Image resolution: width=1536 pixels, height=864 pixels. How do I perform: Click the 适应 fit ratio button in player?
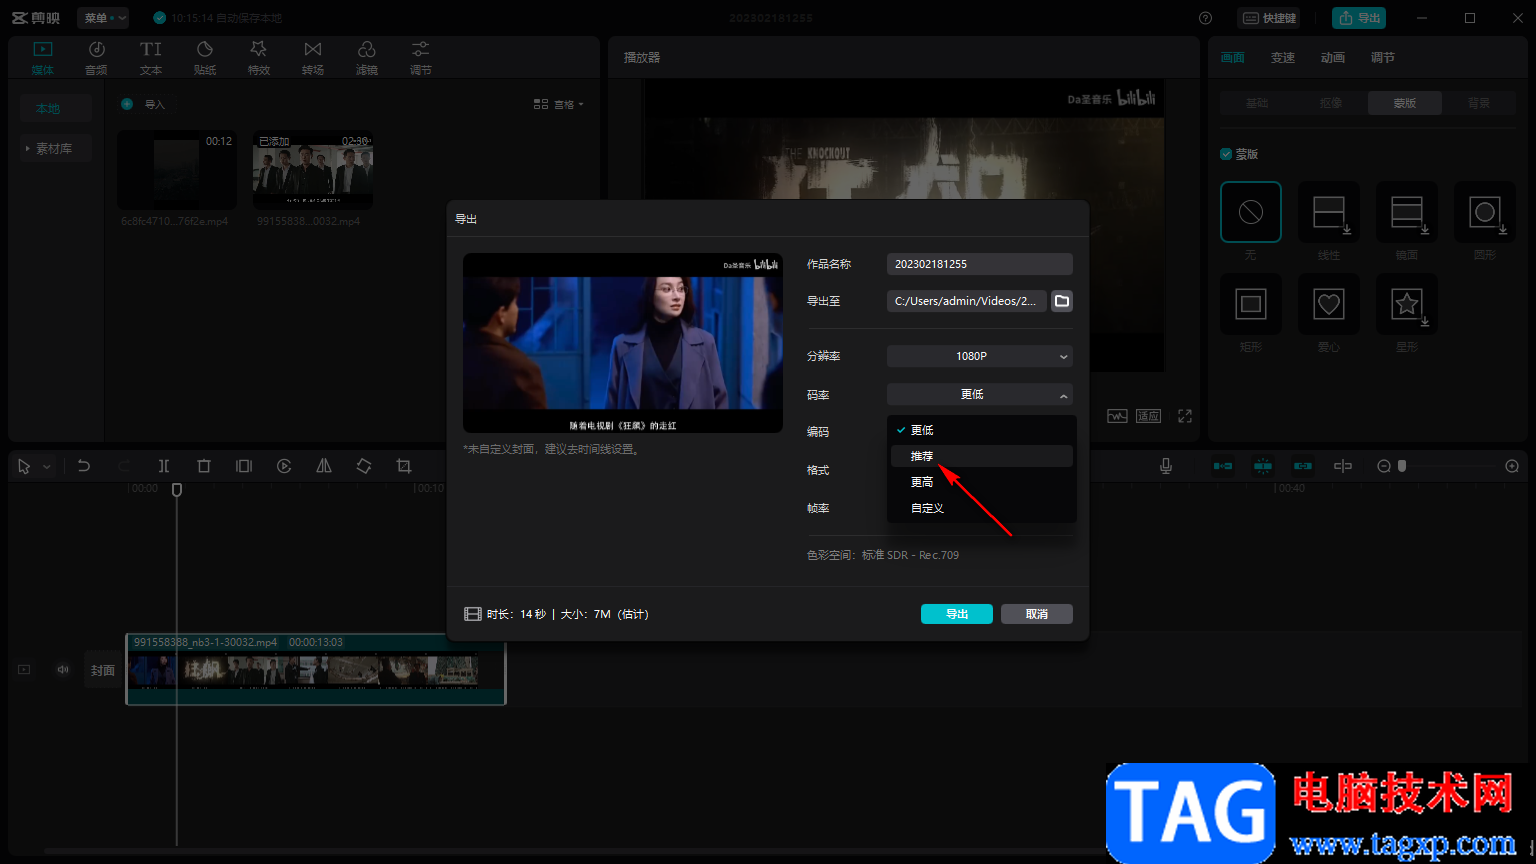(x=1148, y=416)
